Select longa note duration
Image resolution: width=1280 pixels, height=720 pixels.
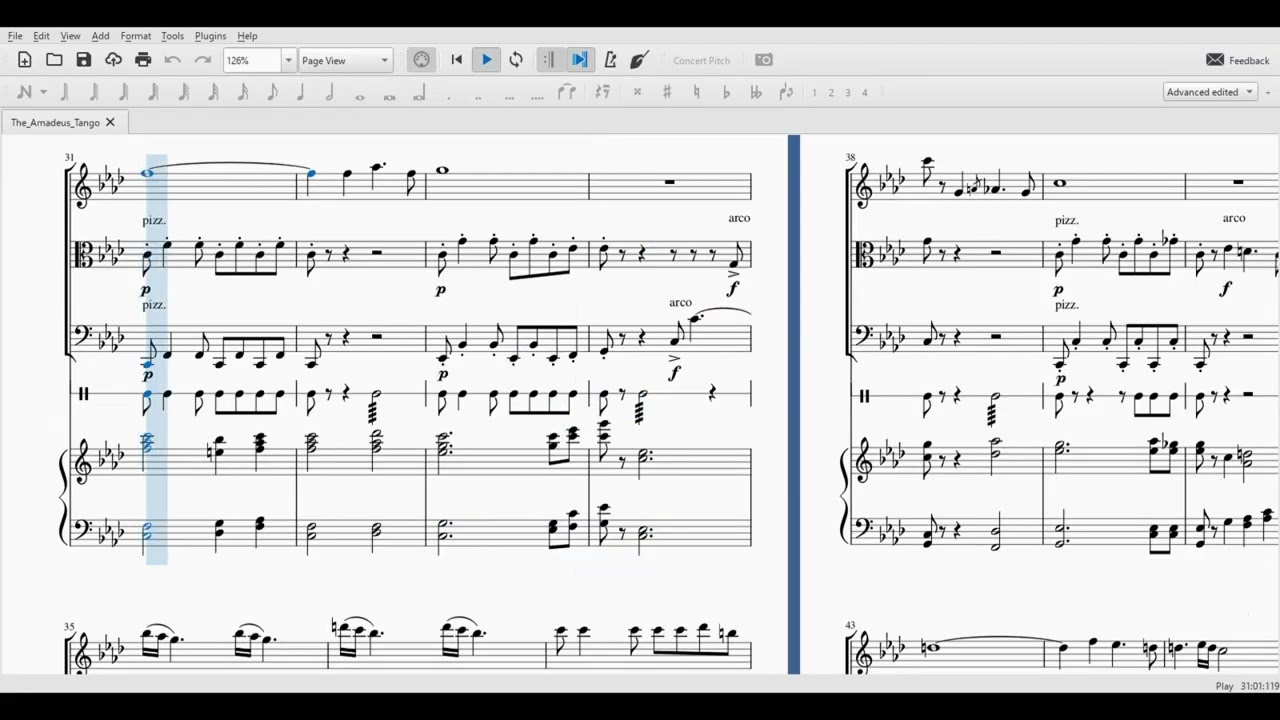pyautogui.click(x=419, y=93)
